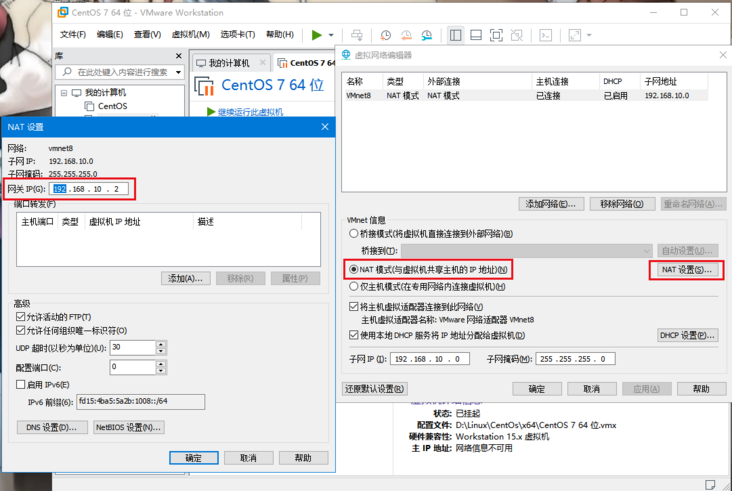Open the 选项卡(T) menu
Viewport: 732px width, 491px height.
238,35
